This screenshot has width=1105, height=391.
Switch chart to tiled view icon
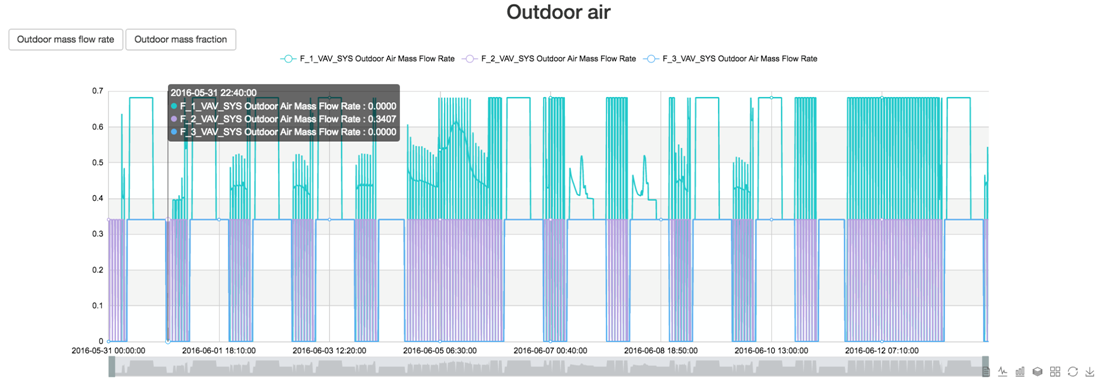click(x=1055, y=371)
